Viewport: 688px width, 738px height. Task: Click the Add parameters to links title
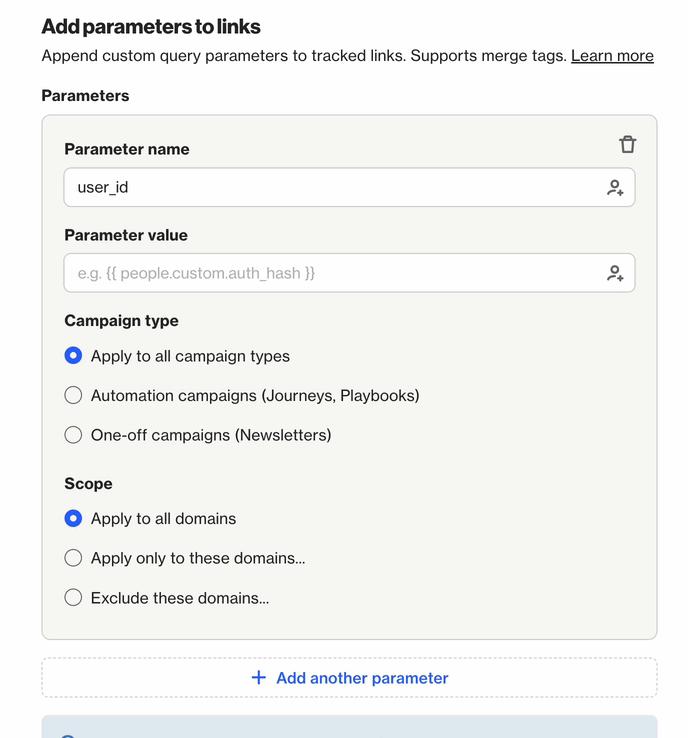pos(151,27)
